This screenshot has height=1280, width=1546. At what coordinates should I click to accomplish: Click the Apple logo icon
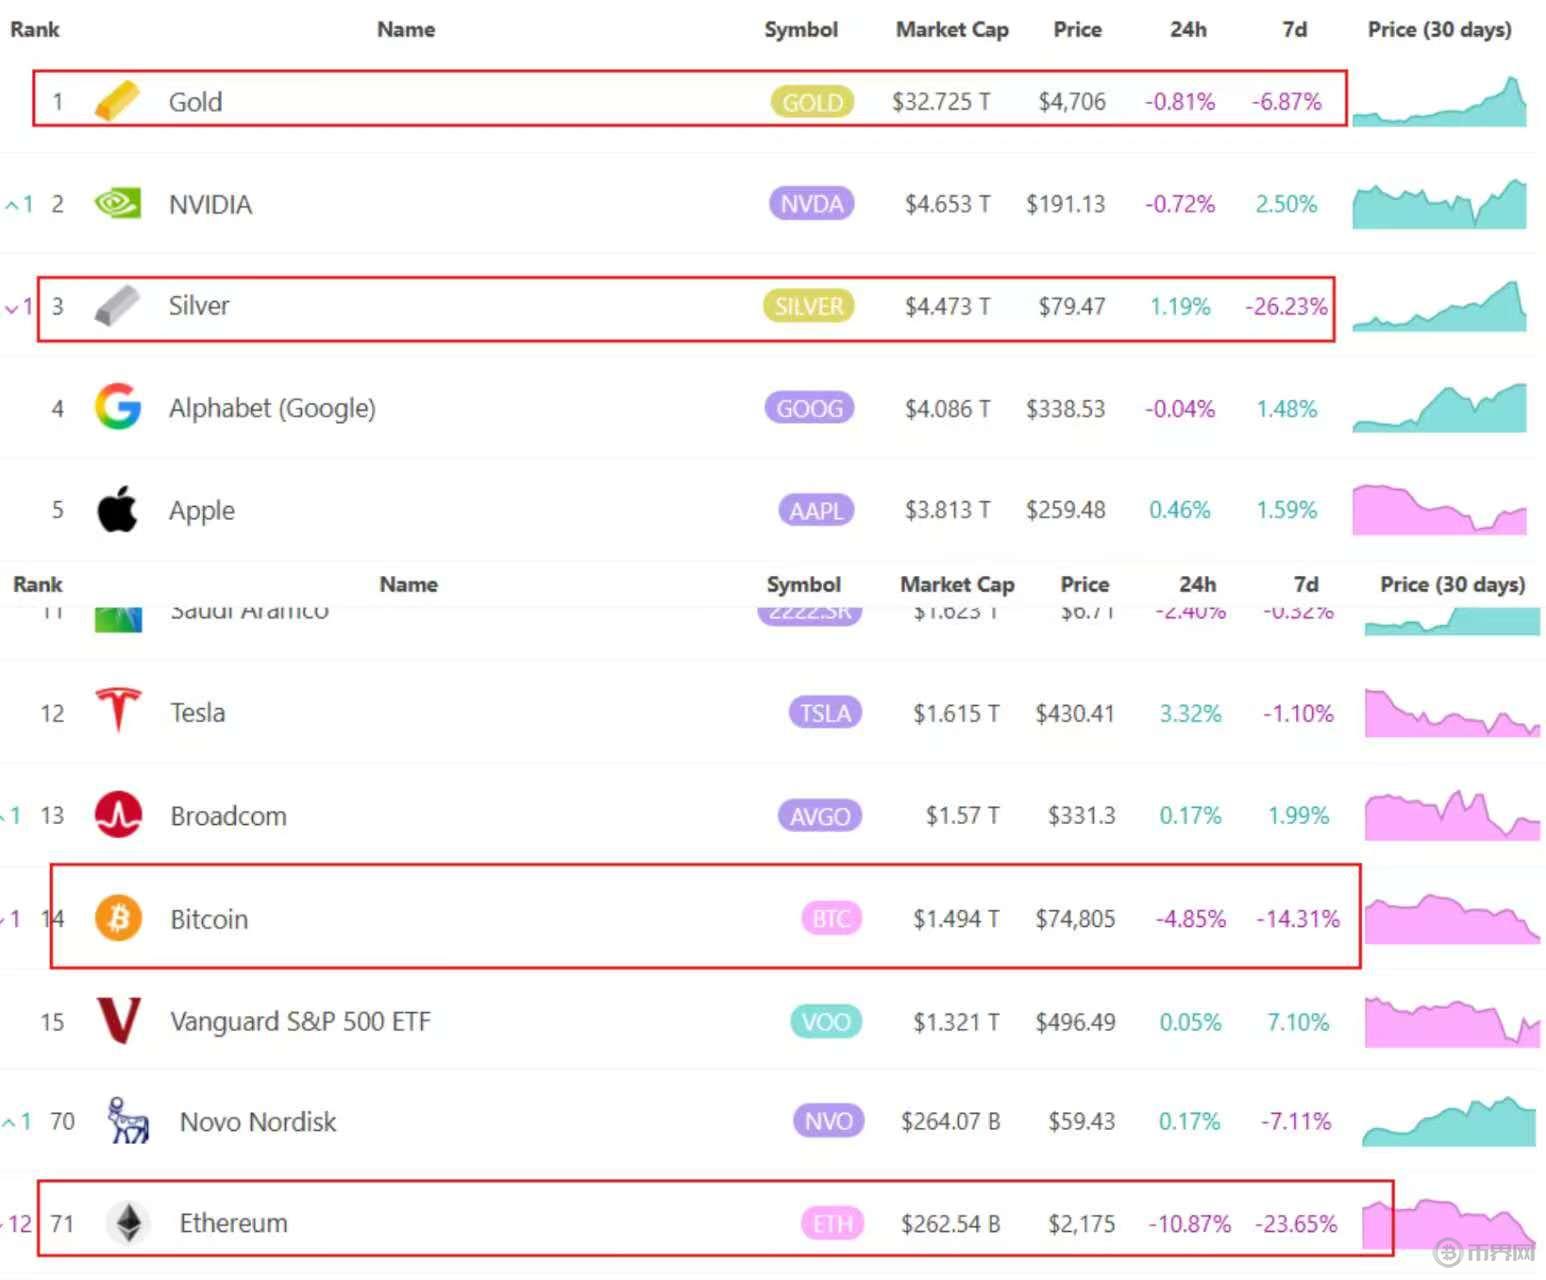point(117,510)
